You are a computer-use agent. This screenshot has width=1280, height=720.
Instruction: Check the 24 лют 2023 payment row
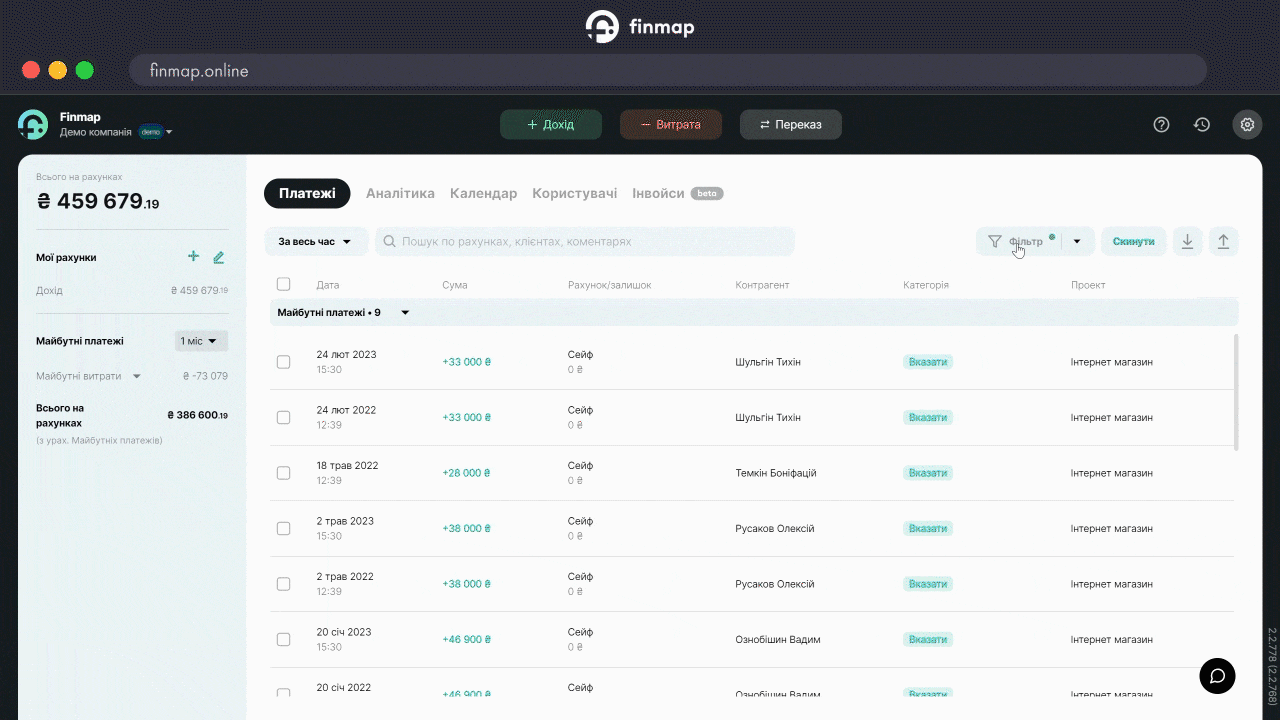283,362
